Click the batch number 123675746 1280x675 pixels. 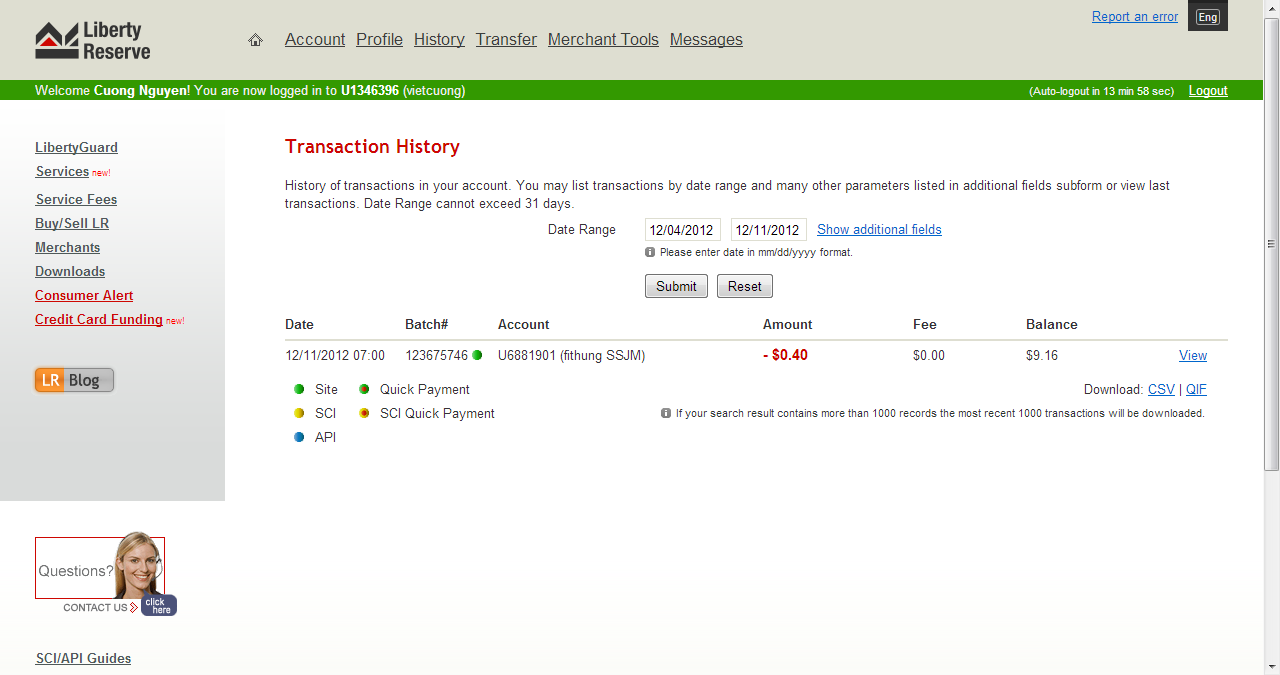pyautogui.click(x=436, y=355)
